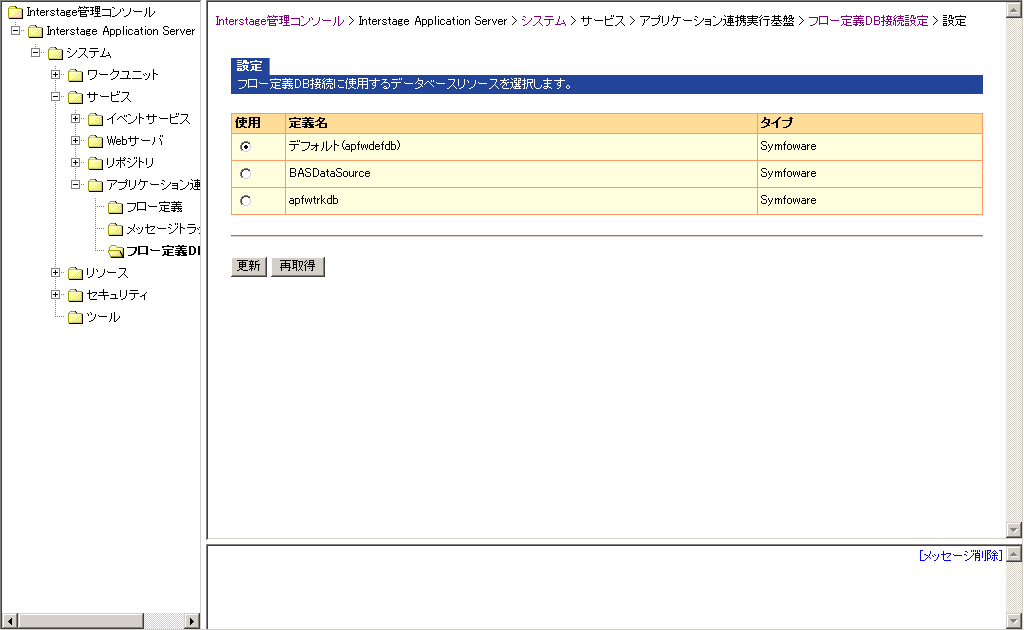This screenshot has width=1024, height=630.
Task: Click the Webサーバ folder icon
Action: (x=95, y=141)
